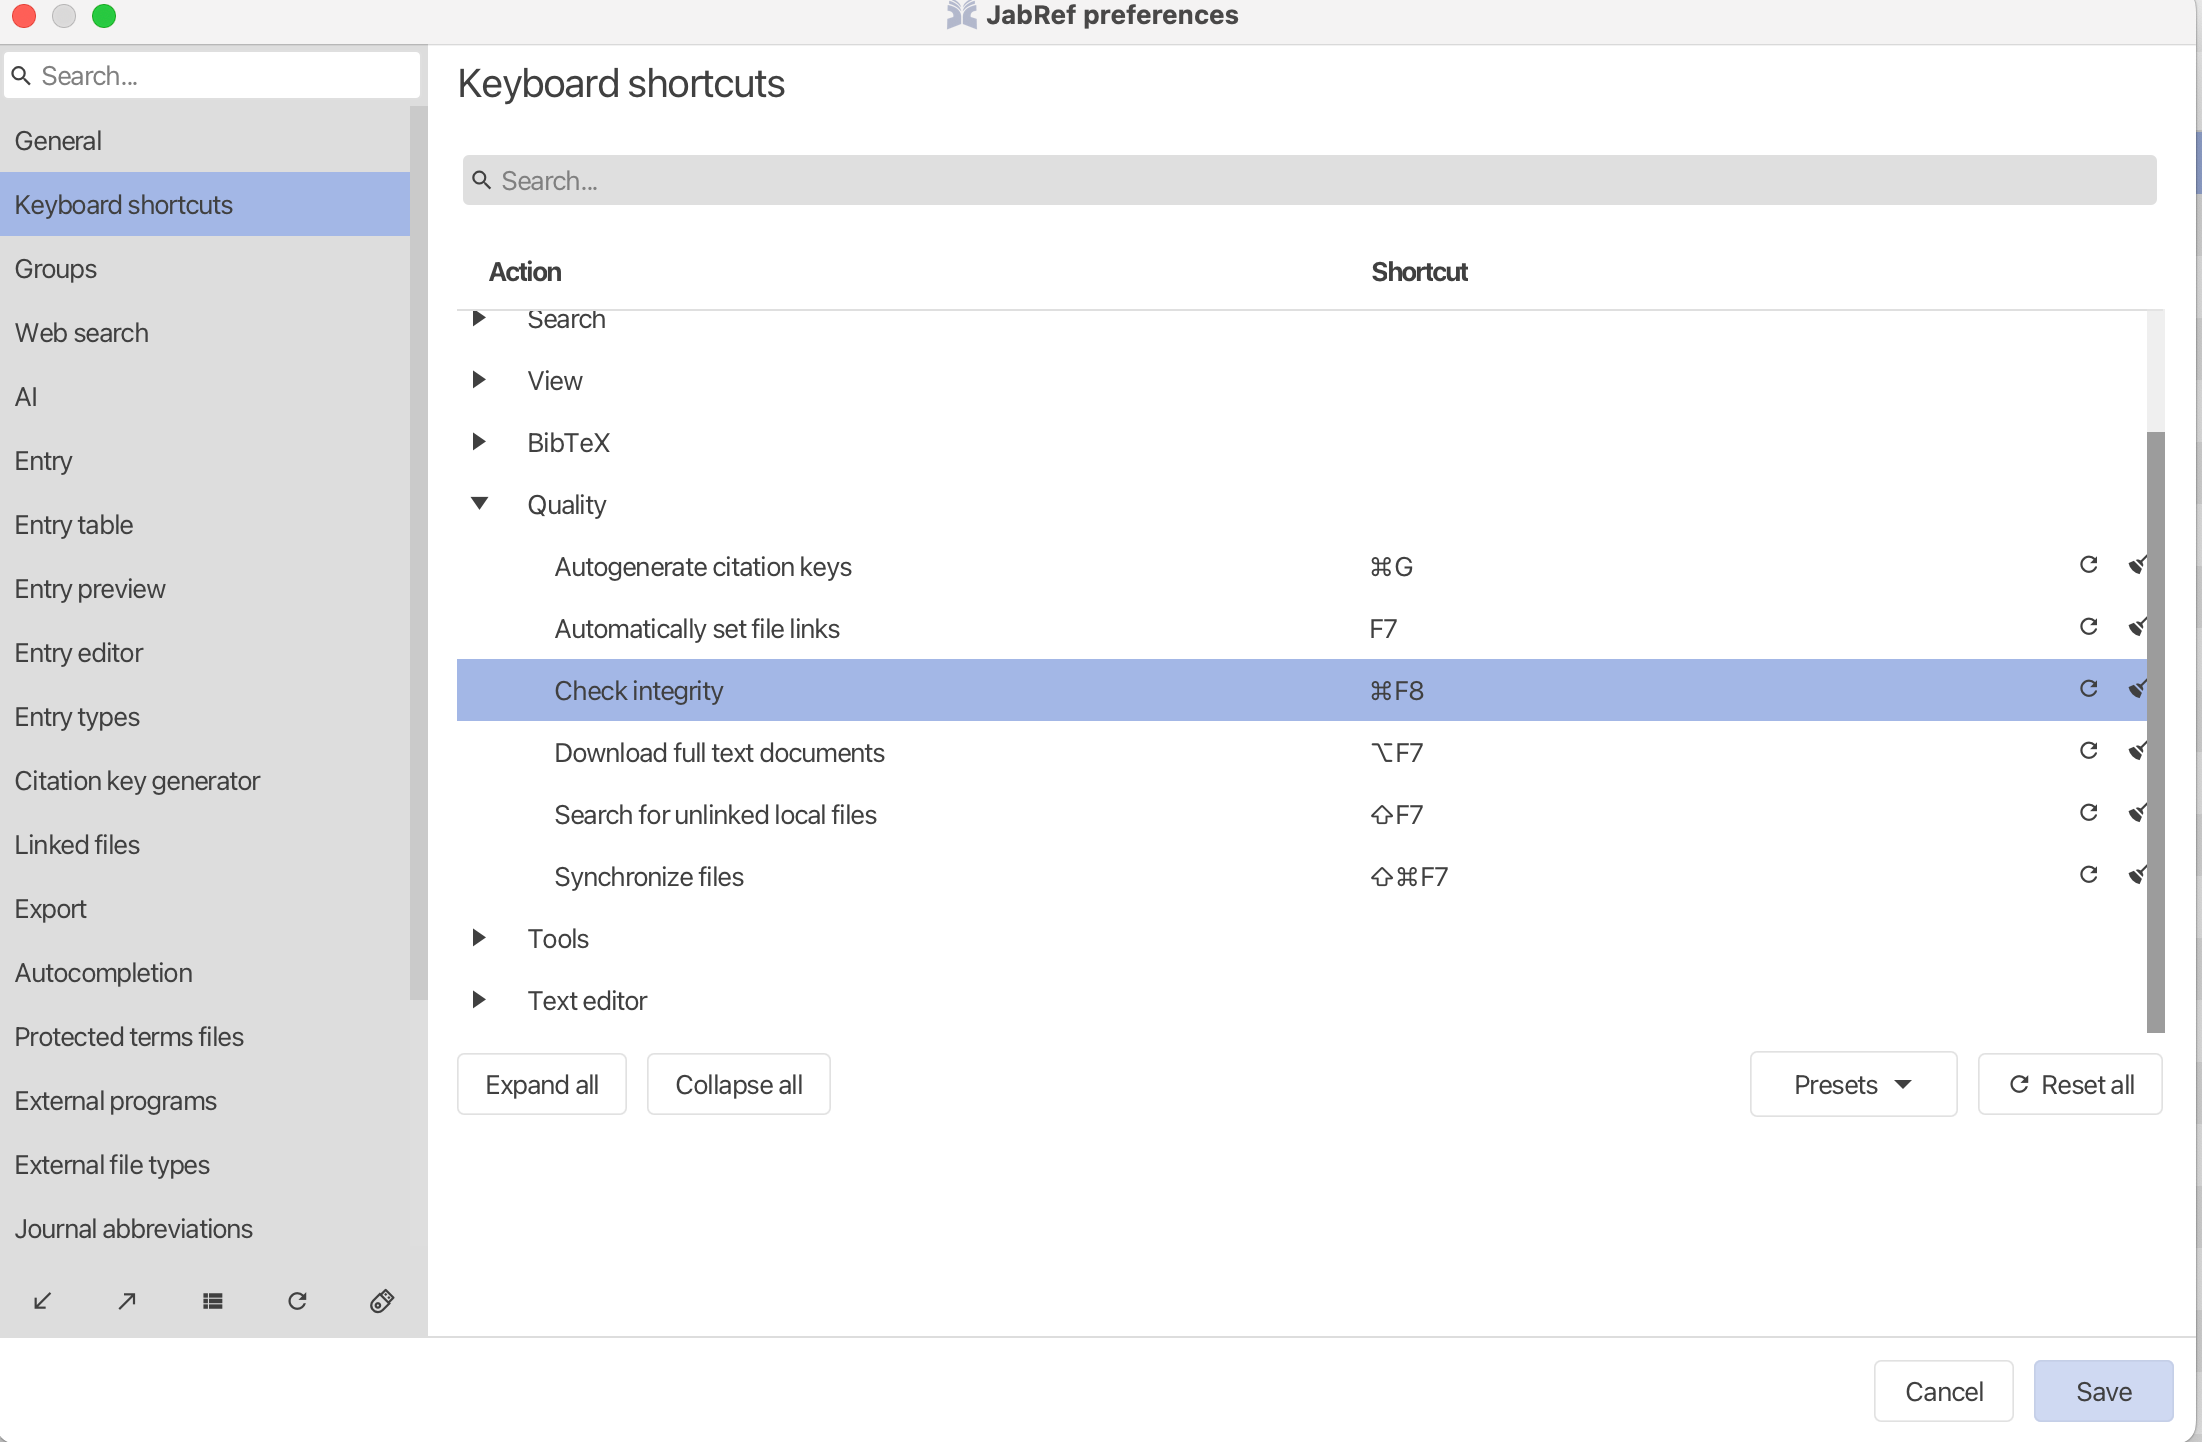Click the Expand all button
The image size is (2202, 1442).
542,1084
